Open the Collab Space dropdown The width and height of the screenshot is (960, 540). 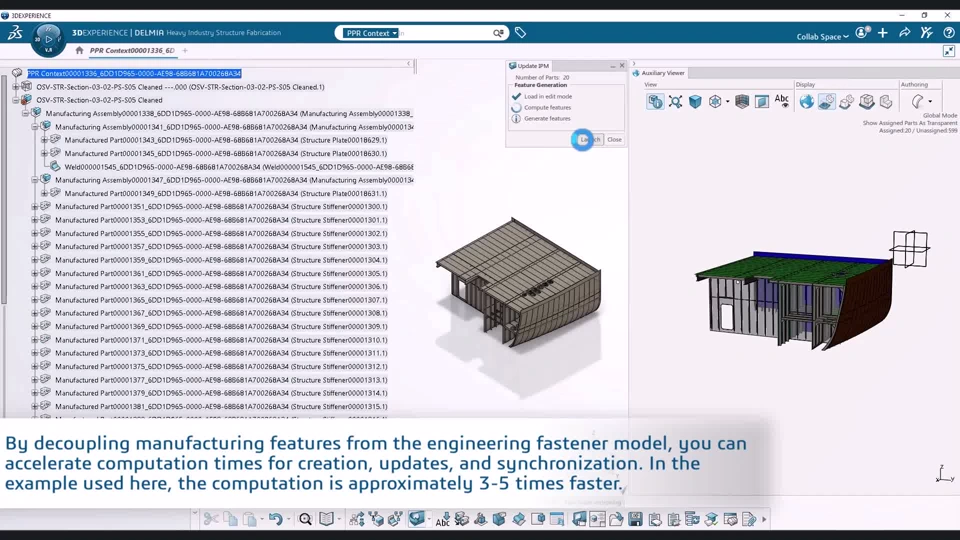coord(822,37)
